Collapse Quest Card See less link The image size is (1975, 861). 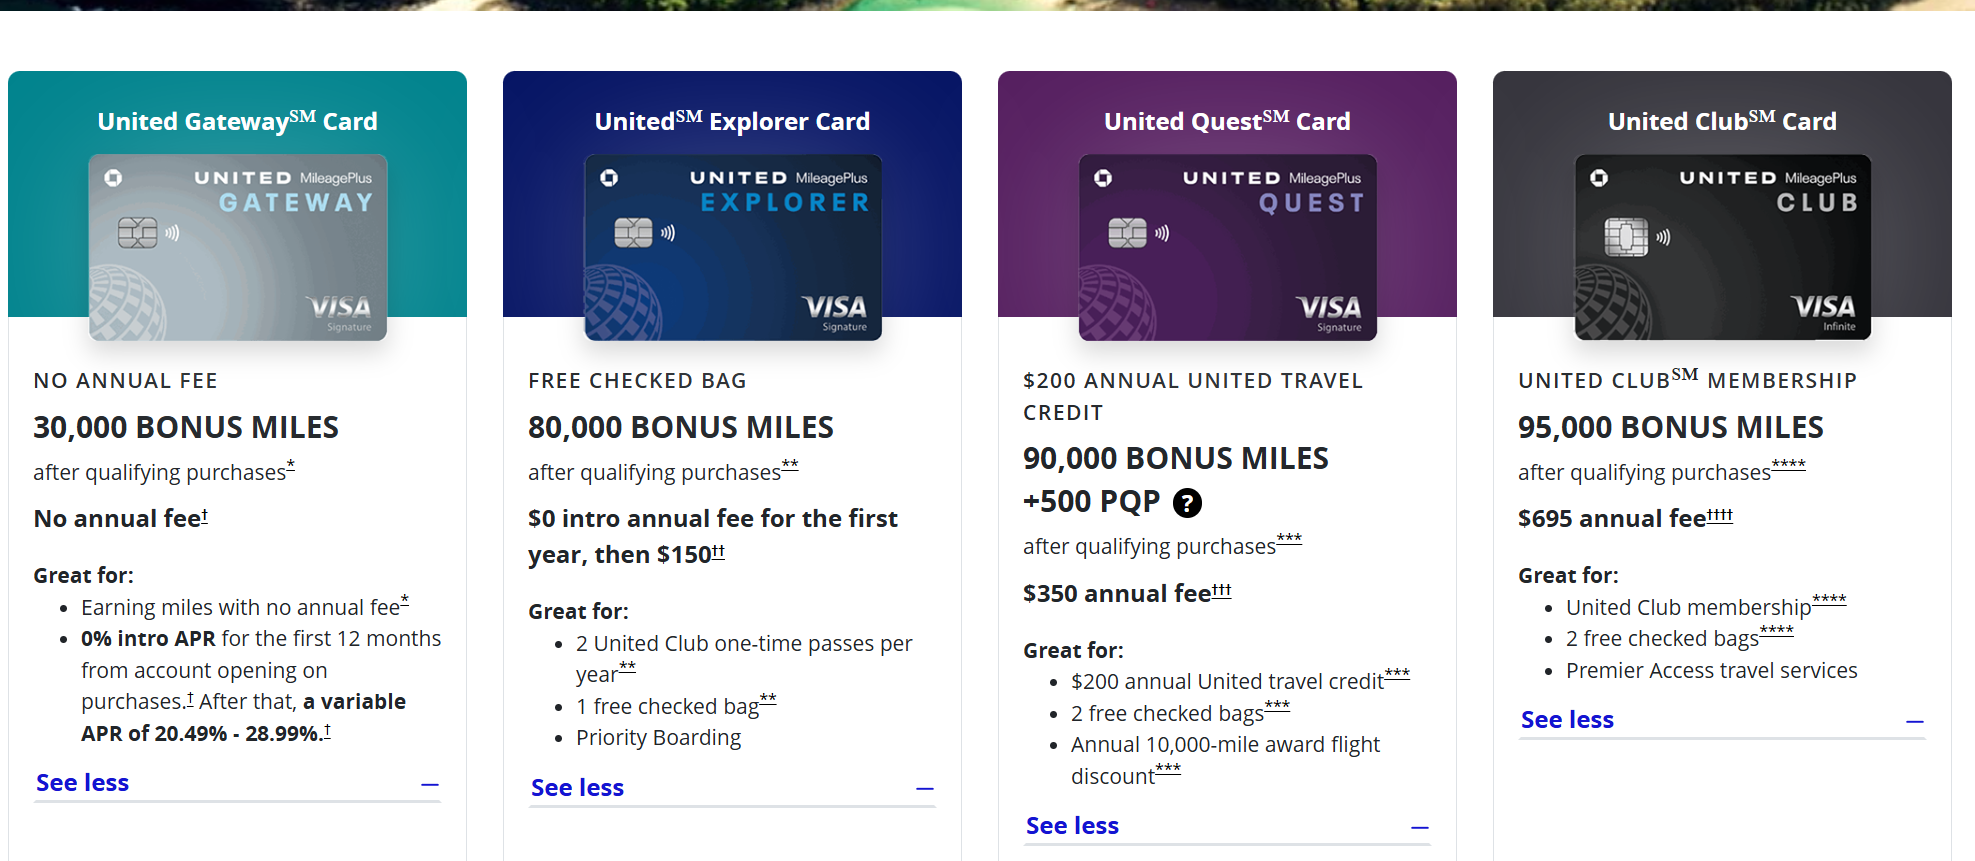(1072, 826)
